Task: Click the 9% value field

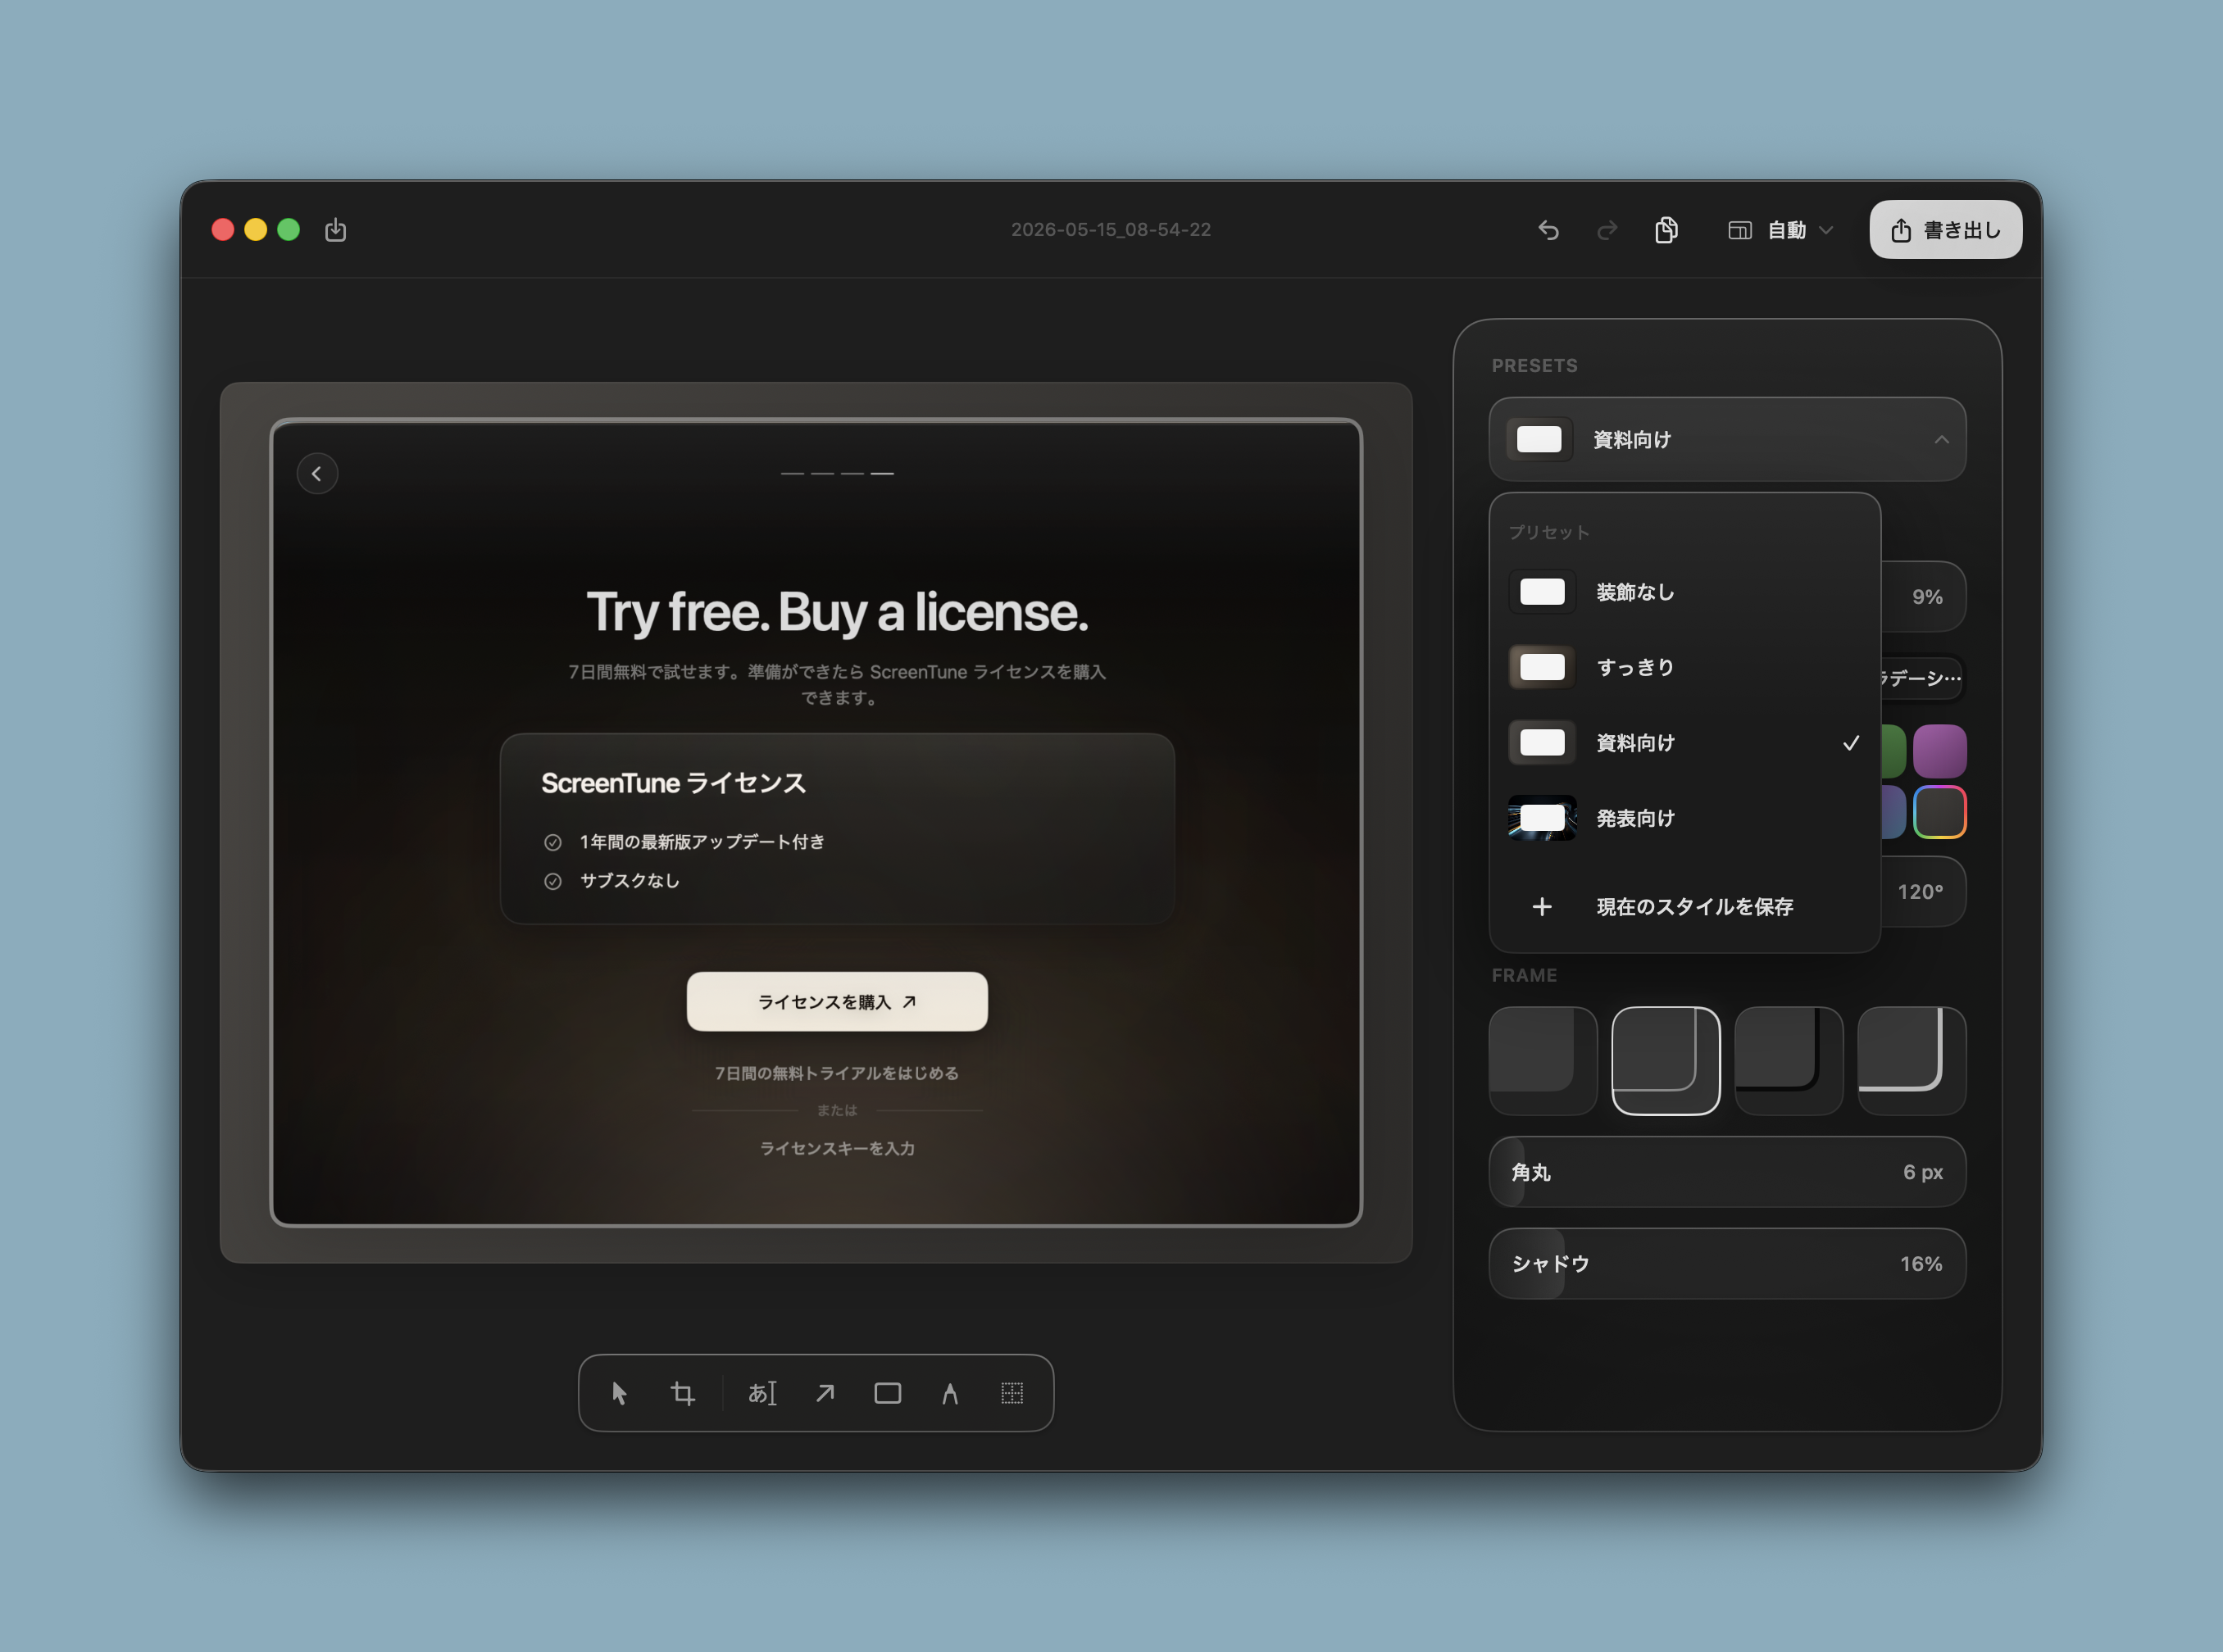Action: 1926,597
